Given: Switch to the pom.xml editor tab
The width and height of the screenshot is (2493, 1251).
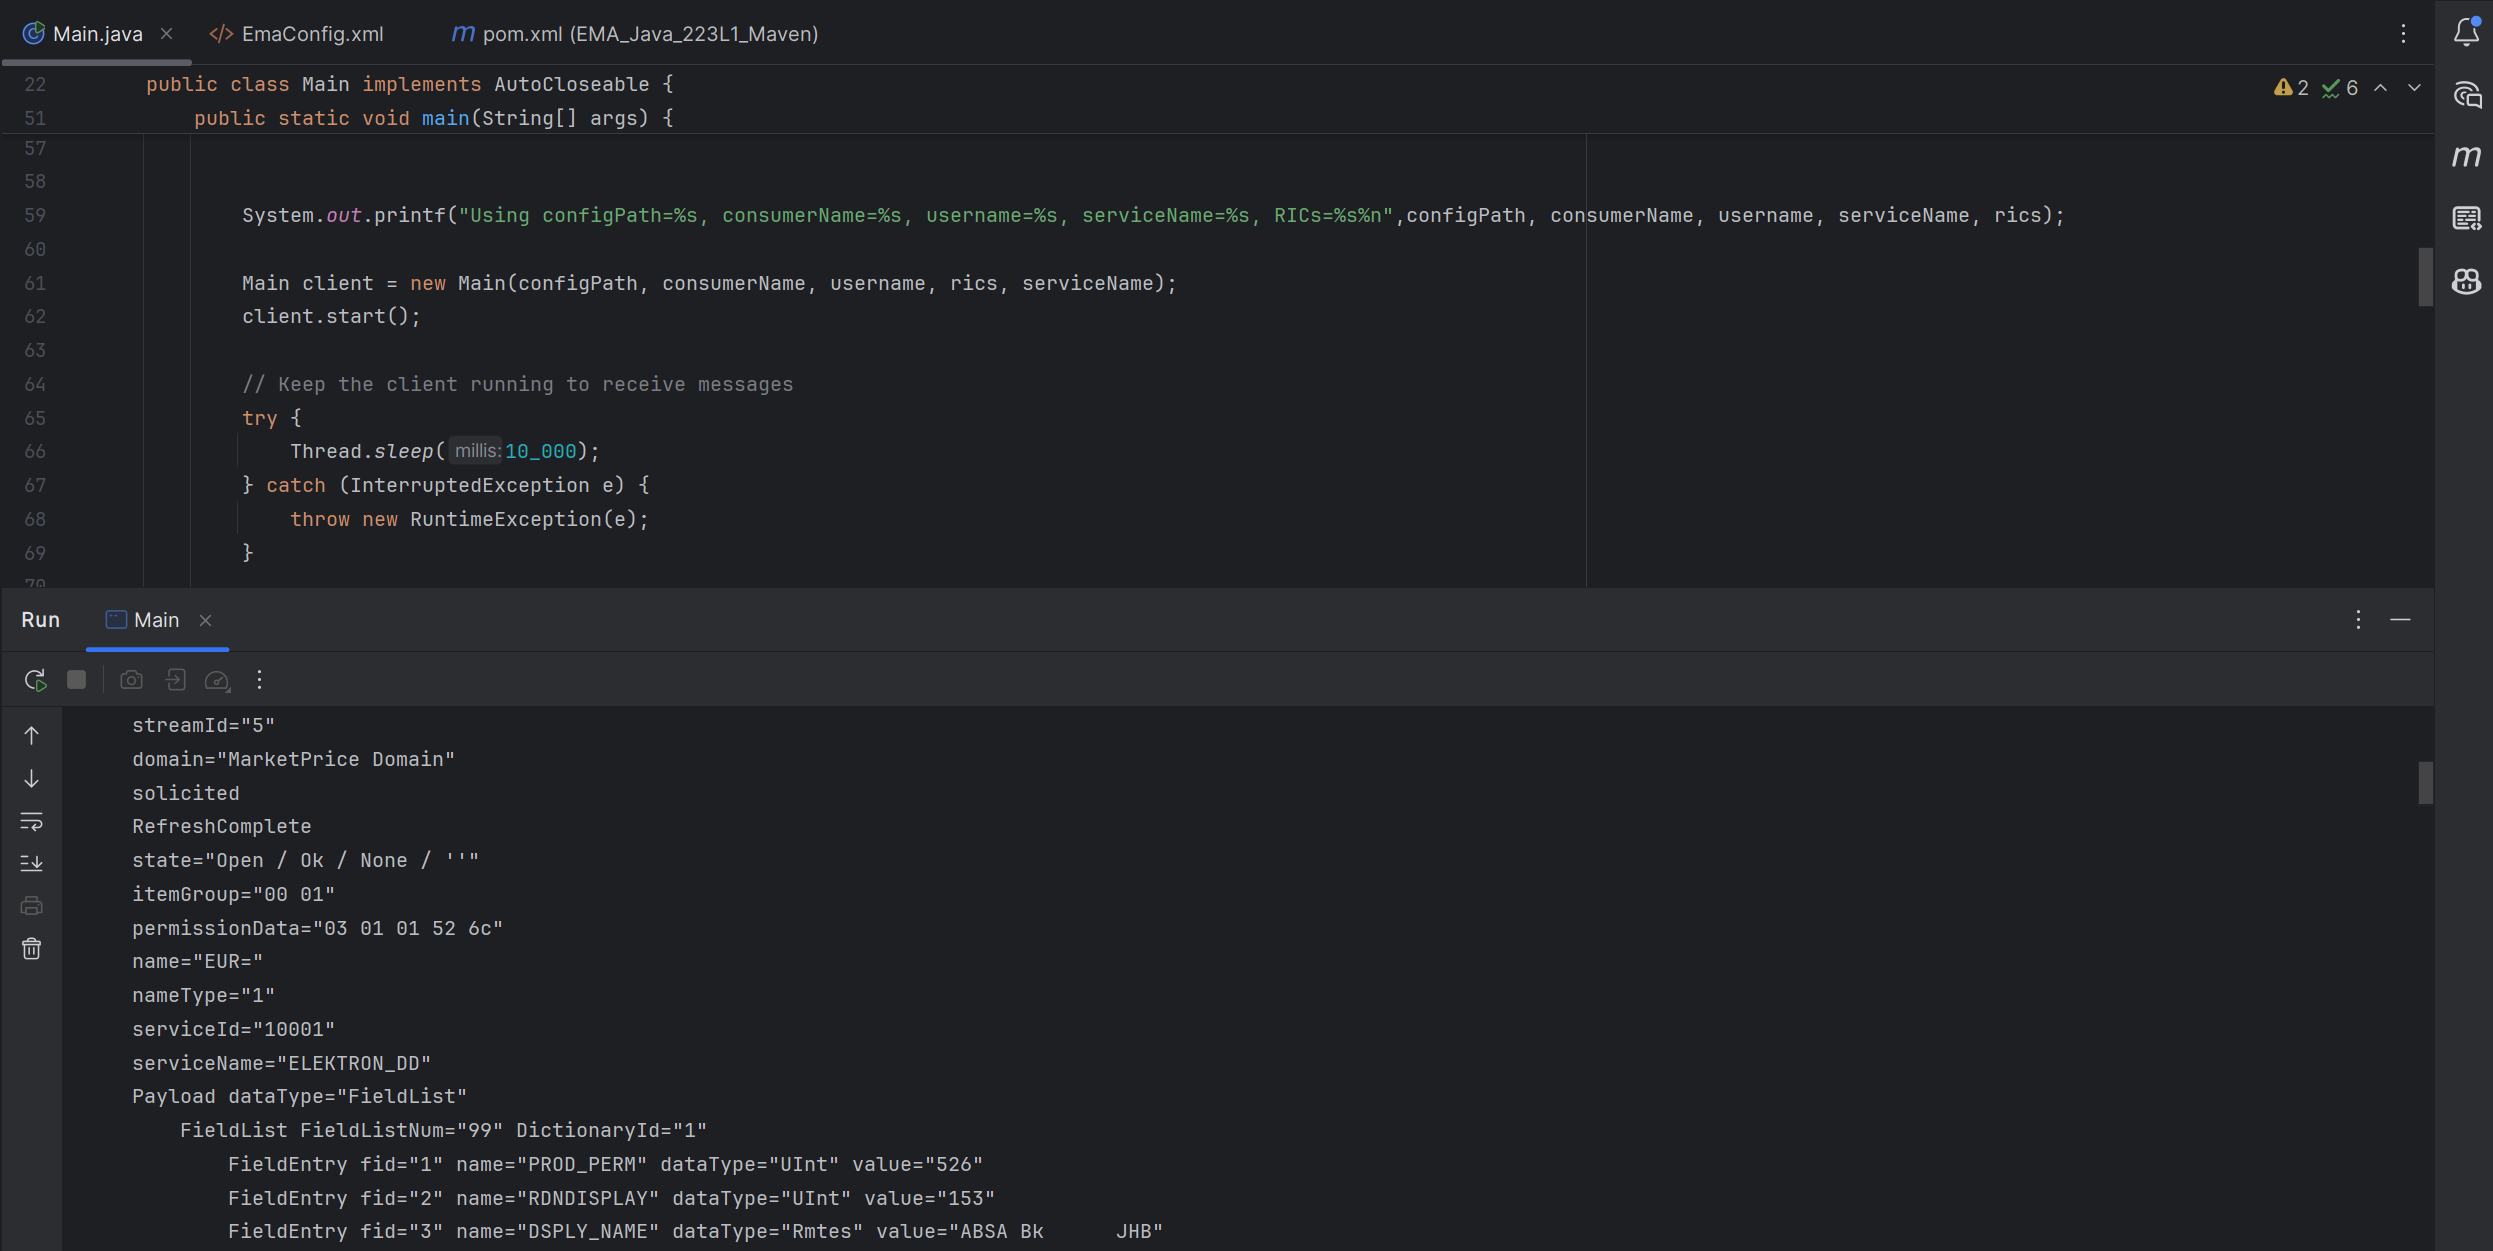Looking at the screenshot, I should tap(635, 34).
